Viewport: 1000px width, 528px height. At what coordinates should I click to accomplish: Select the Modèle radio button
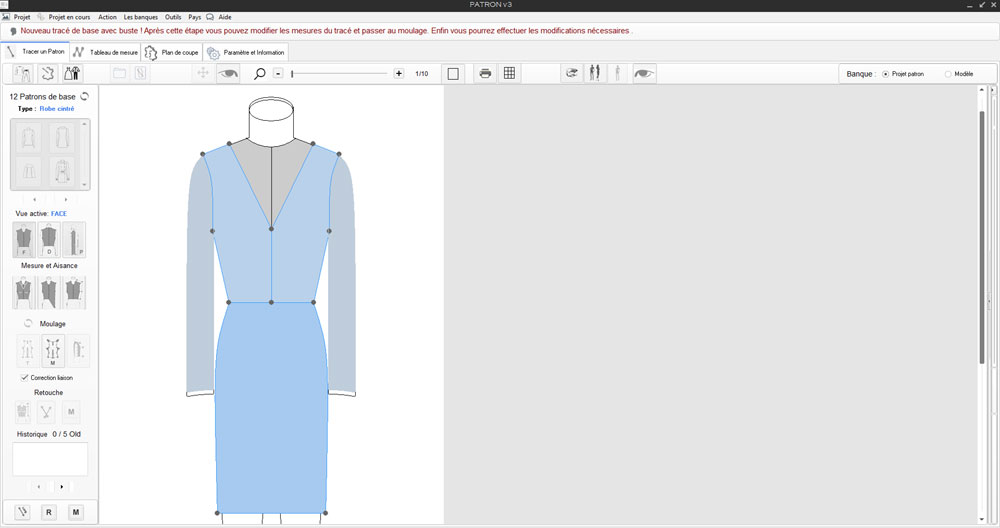pyautogui.click(x=948, y=74)
